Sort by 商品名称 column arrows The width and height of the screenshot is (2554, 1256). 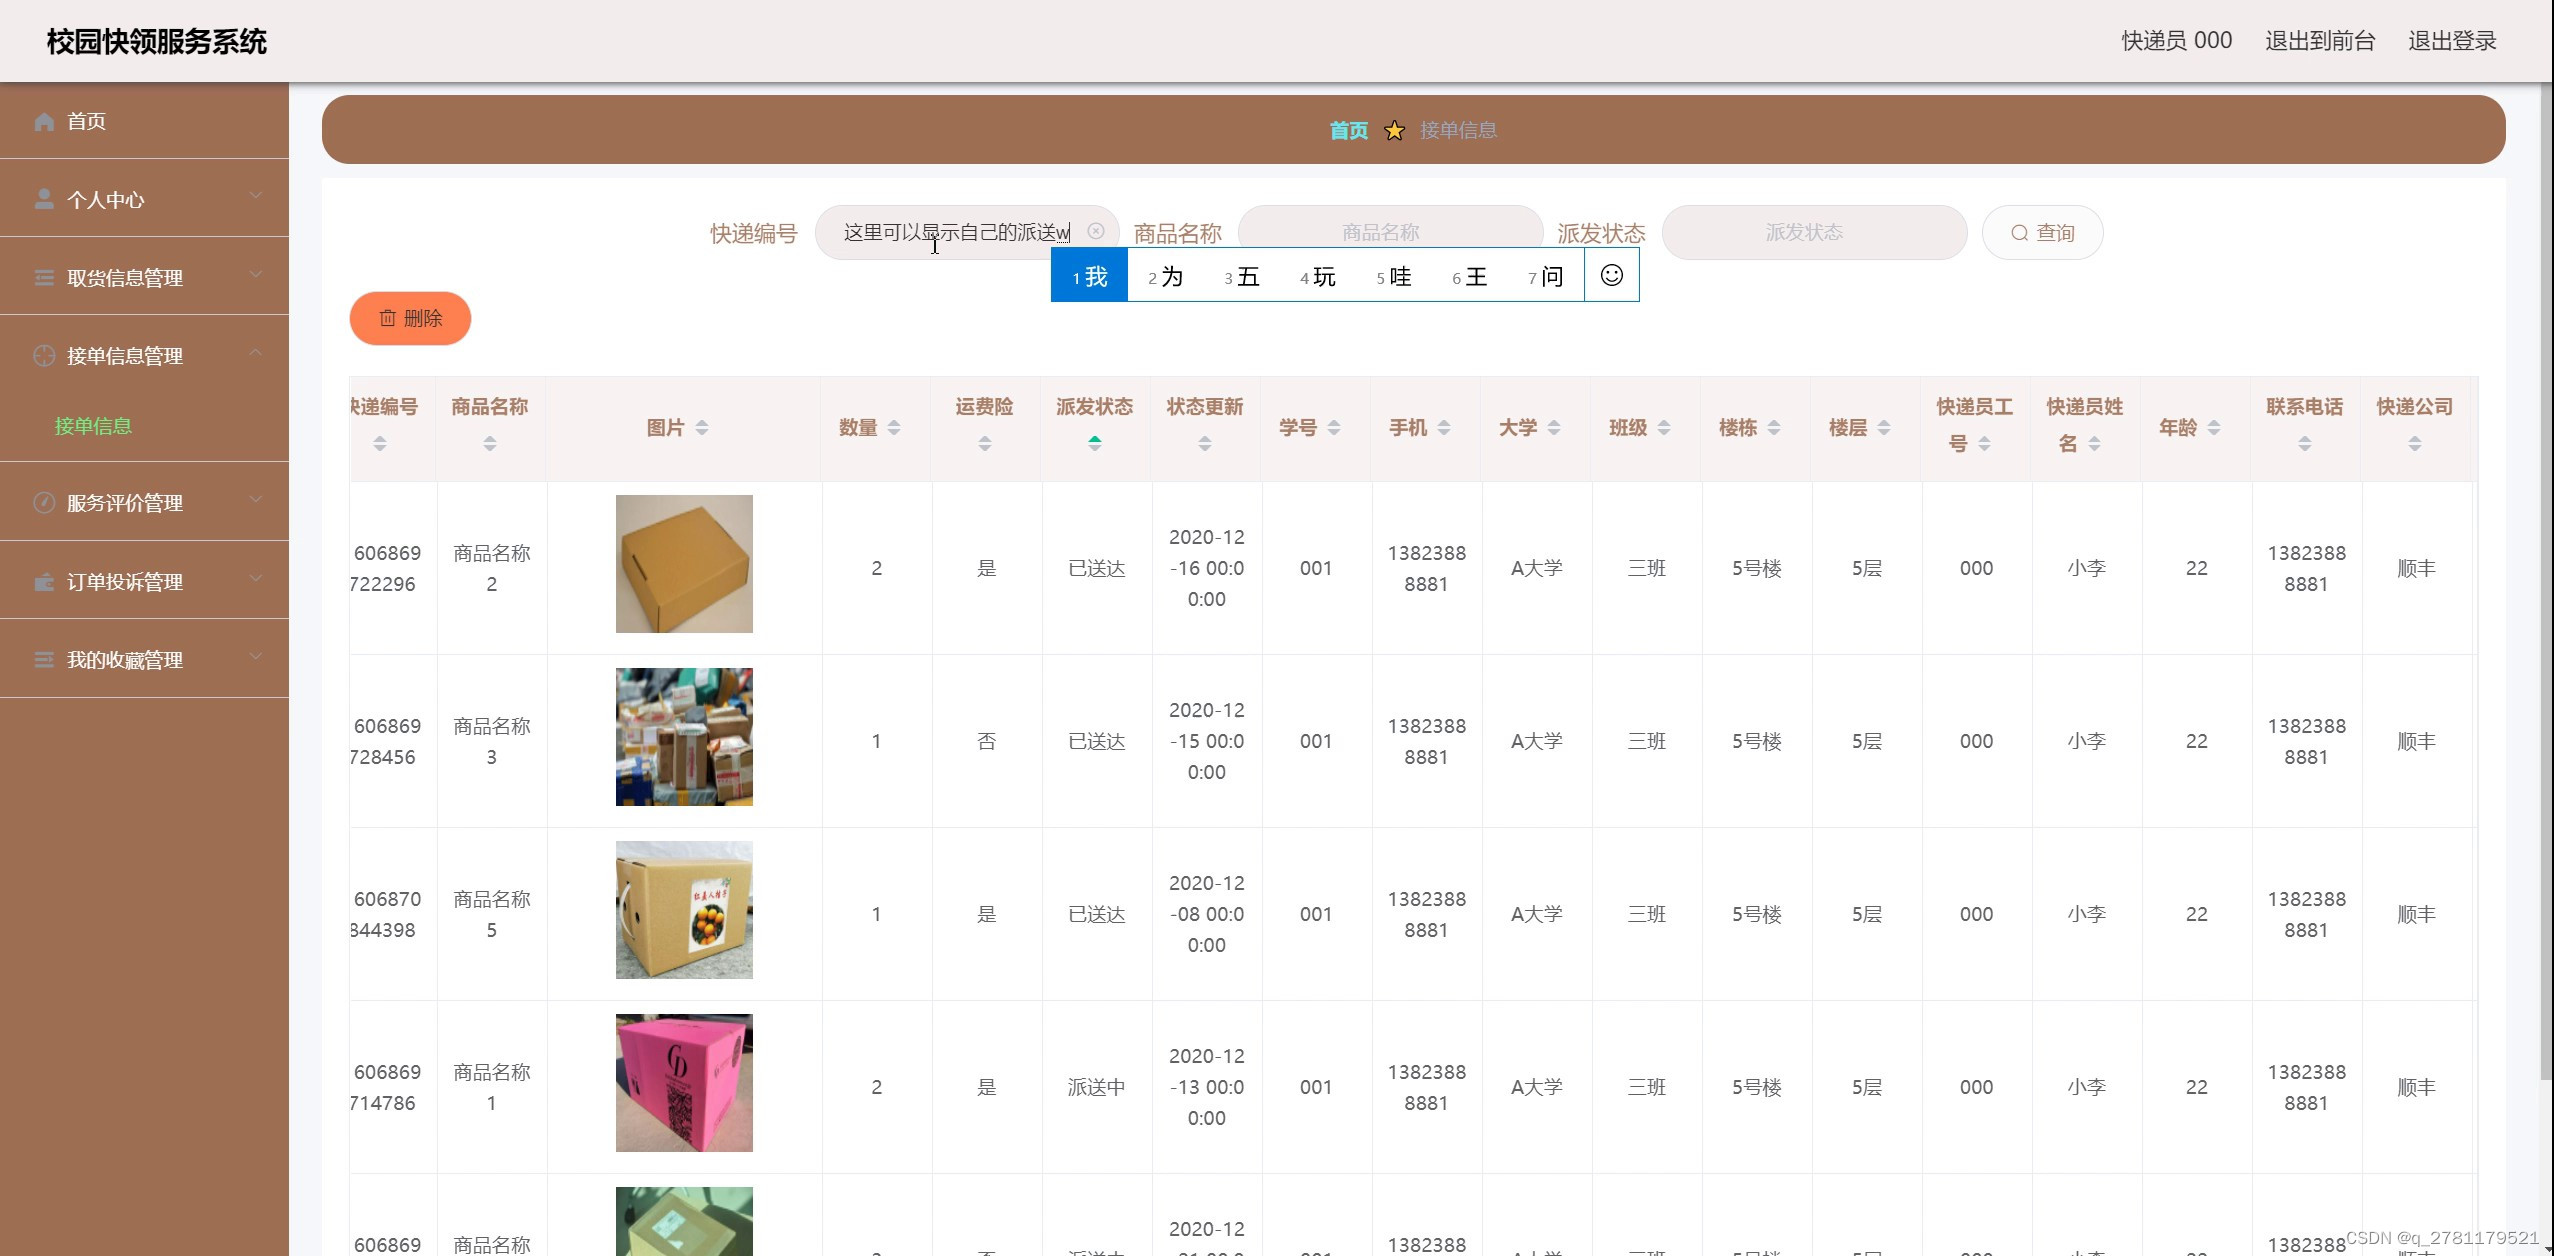490,443
